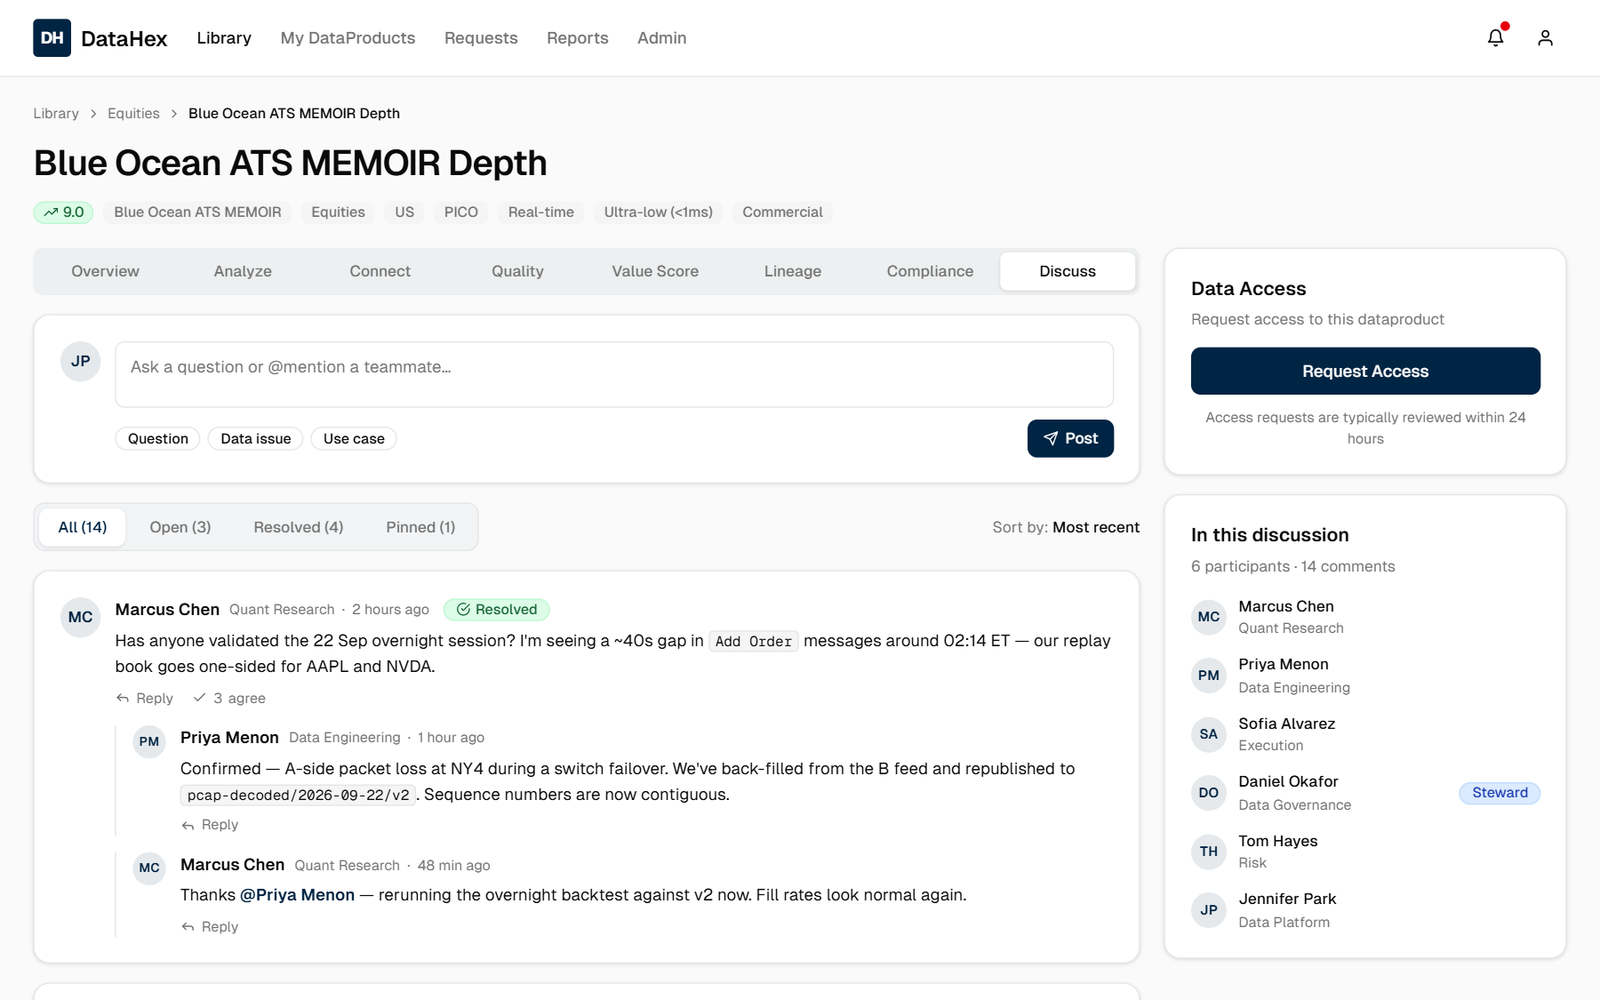Click Tom Hayes TH avatar in participants

point(1209,851)
